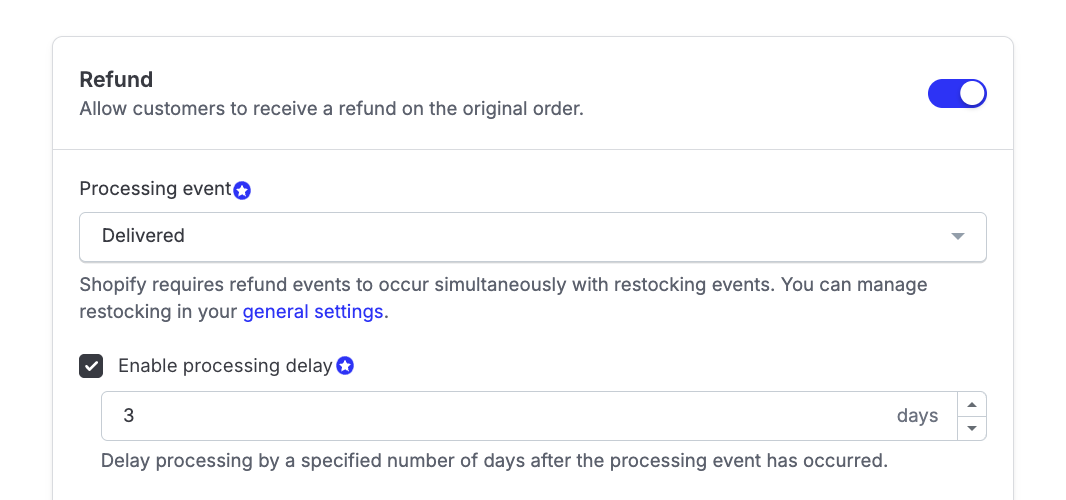Click the star icon beside Enable processing delay
The height and width of the screenshot is (500, 1066).
point(345,366)
